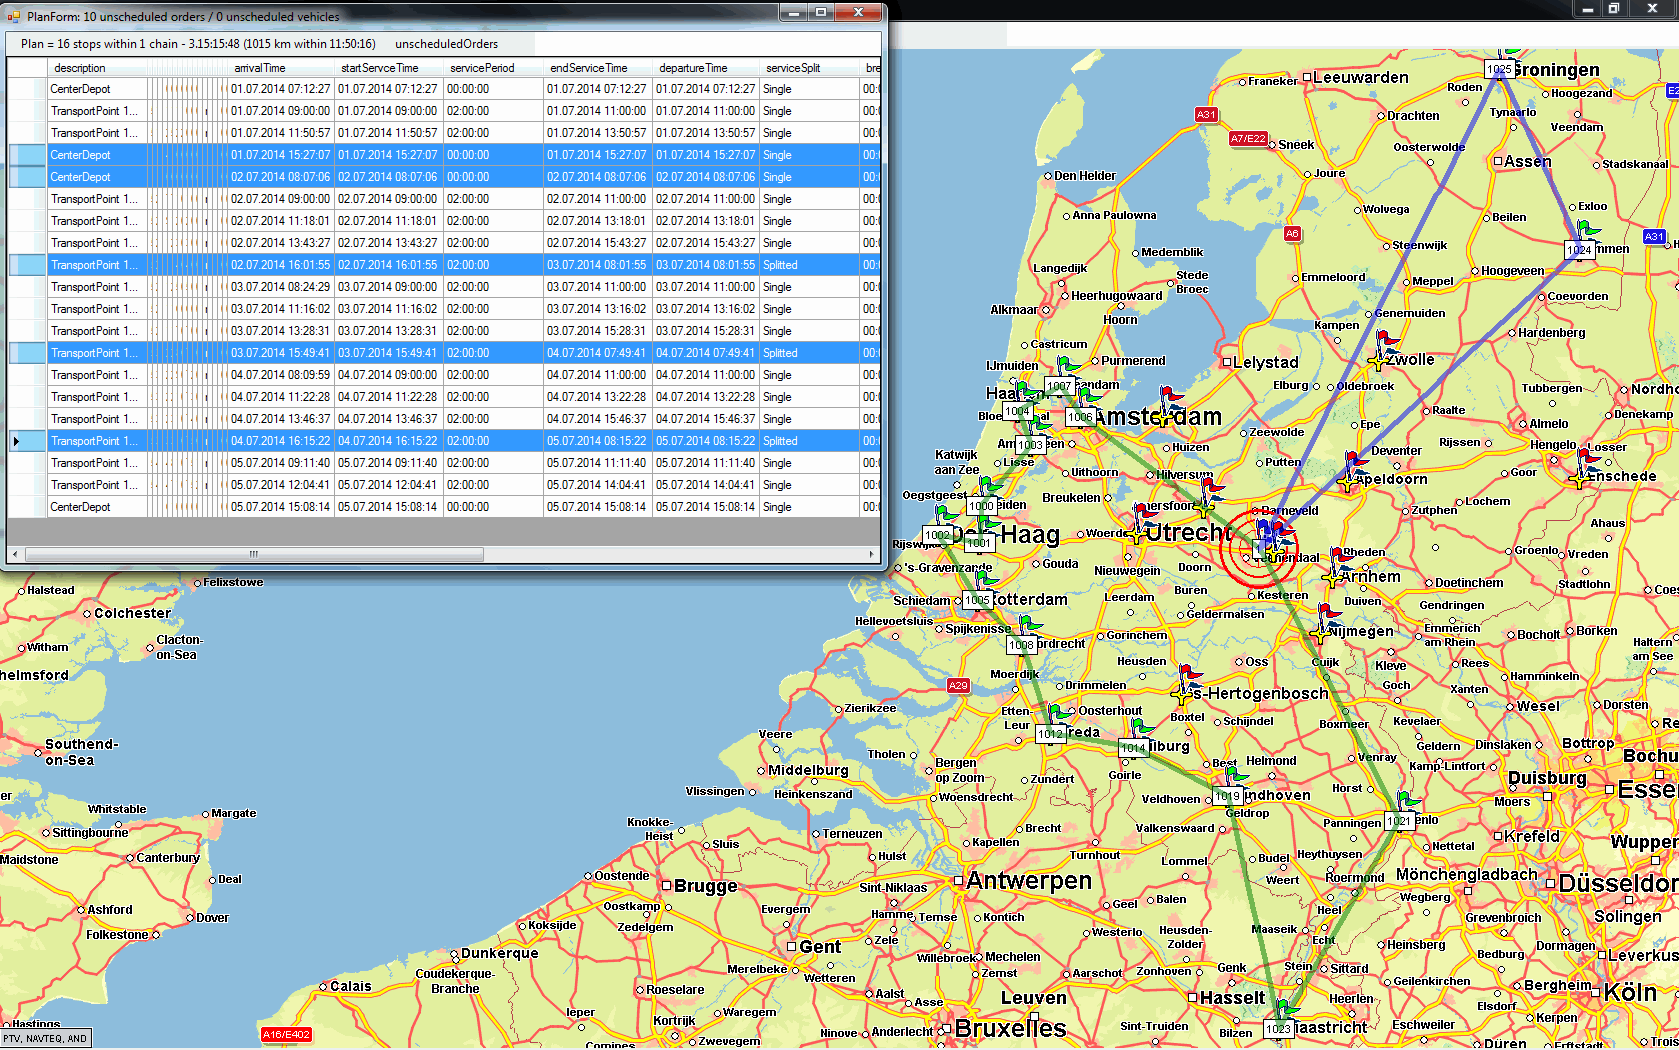Select map marker 1021 near Venlo
1679x1050 pixels.
[1399, 821]
